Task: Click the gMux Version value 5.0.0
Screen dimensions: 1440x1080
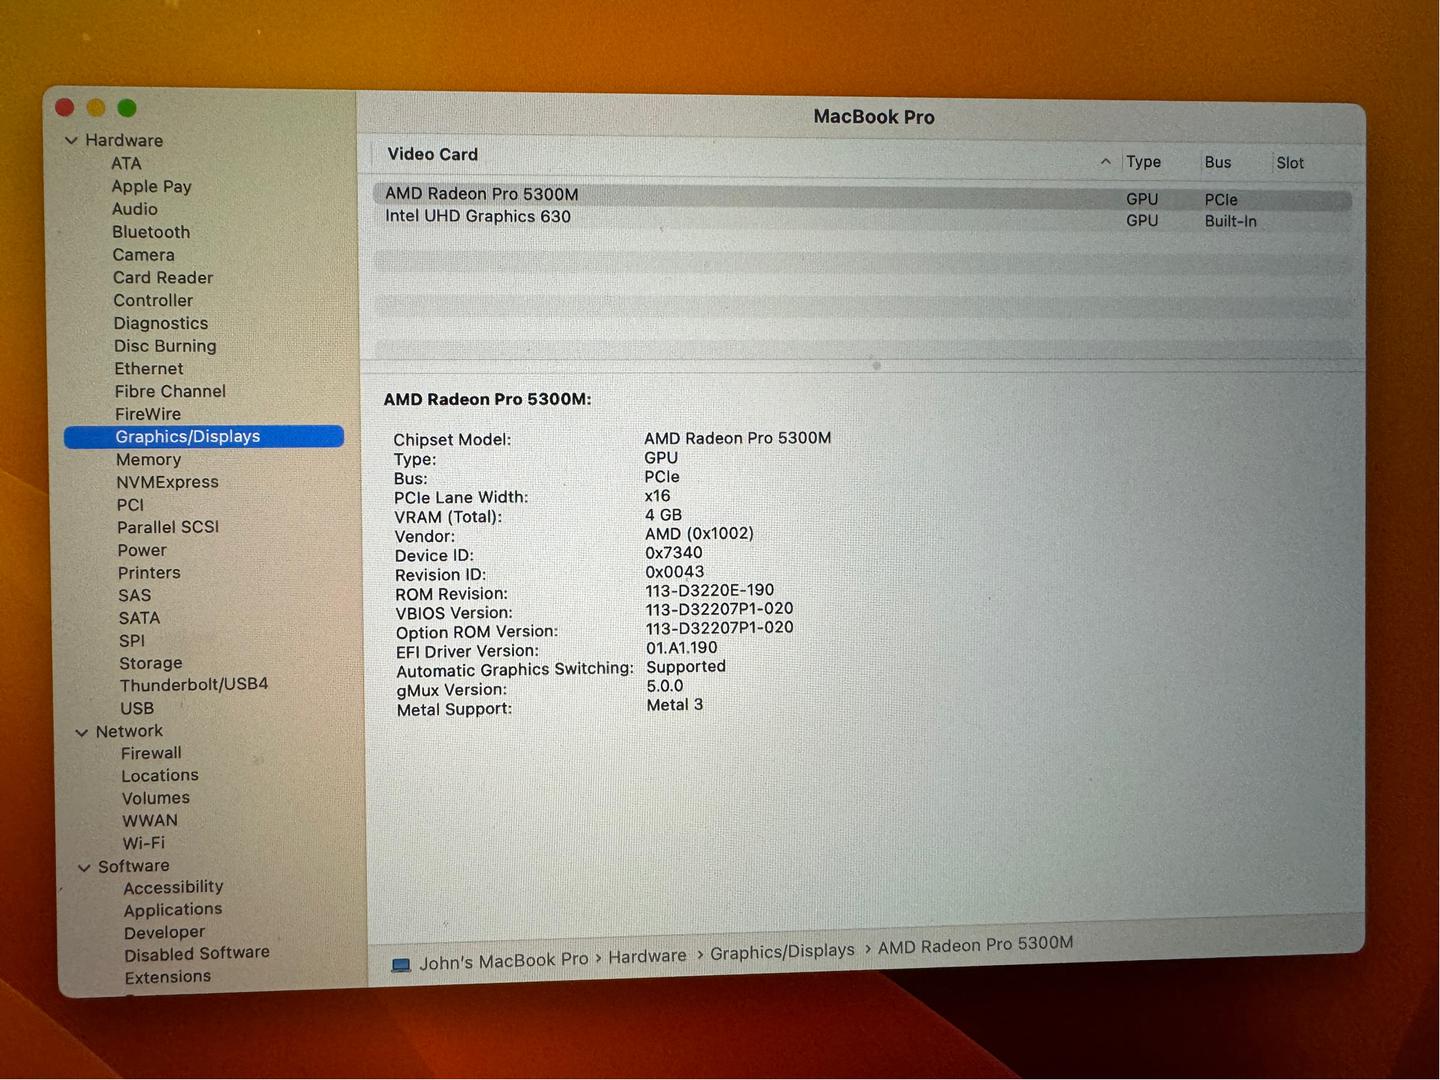Action: (x=665, y=686)
